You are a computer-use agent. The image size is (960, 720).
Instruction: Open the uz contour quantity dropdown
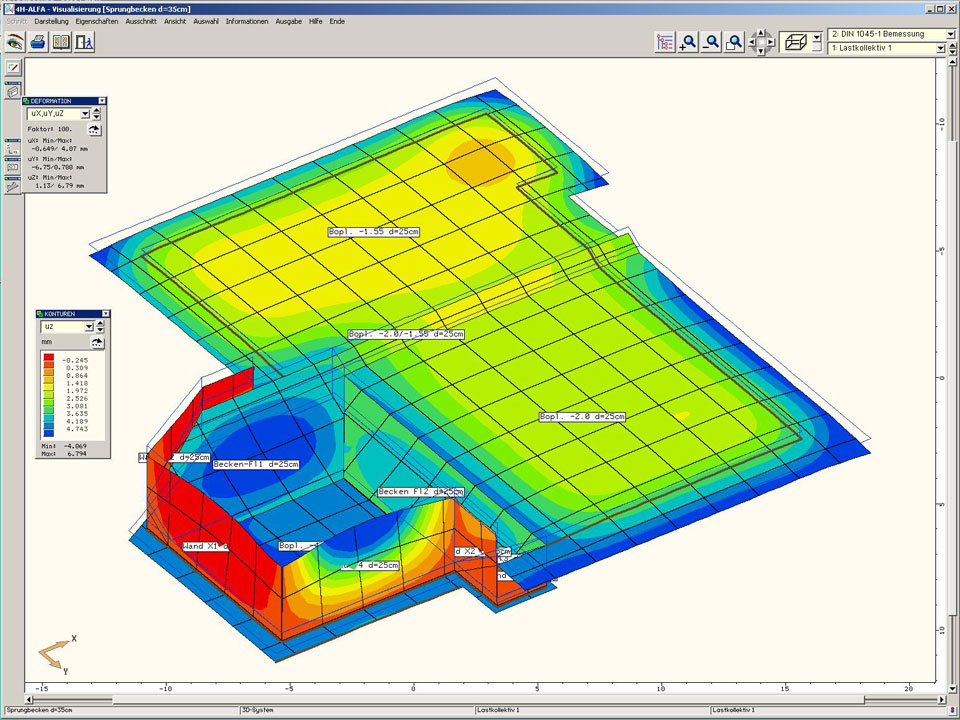click(88, 327)
